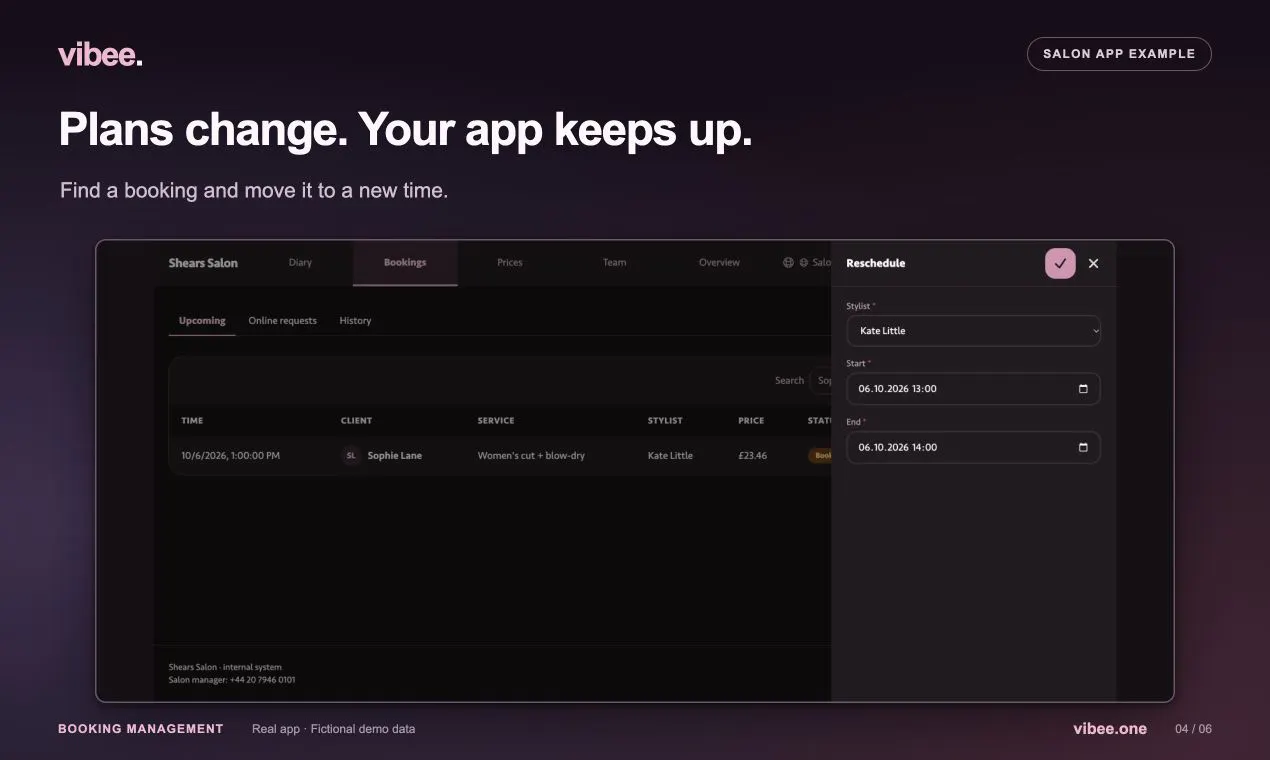Show the Upcoming bookings sub-tab
Image resolution: width=1270 pixels, height=760 pixels.
202,321
